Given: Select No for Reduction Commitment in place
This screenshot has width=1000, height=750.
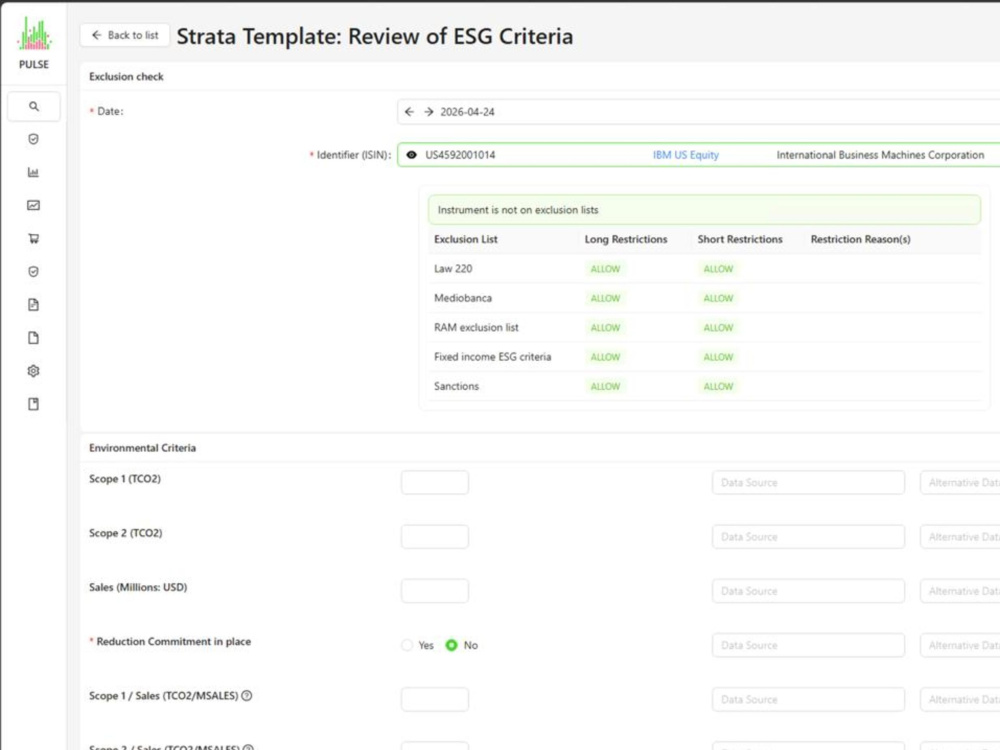Looking at the screenshot, I should [452, 645].
